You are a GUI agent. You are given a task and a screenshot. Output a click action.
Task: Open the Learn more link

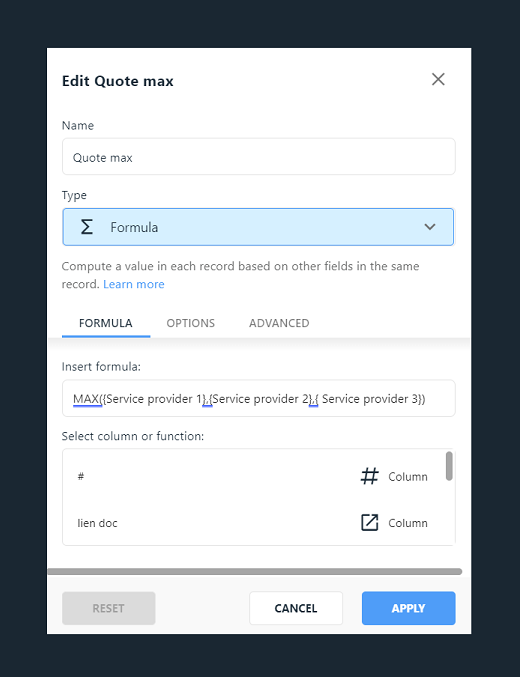(x=133, y=284)
